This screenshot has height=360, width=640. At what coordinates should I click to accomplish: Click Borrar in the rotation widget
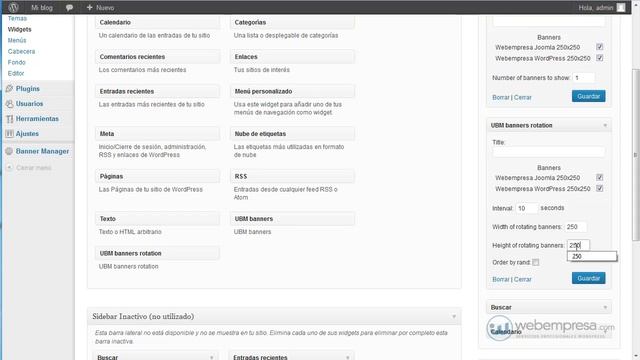[501, 280]
